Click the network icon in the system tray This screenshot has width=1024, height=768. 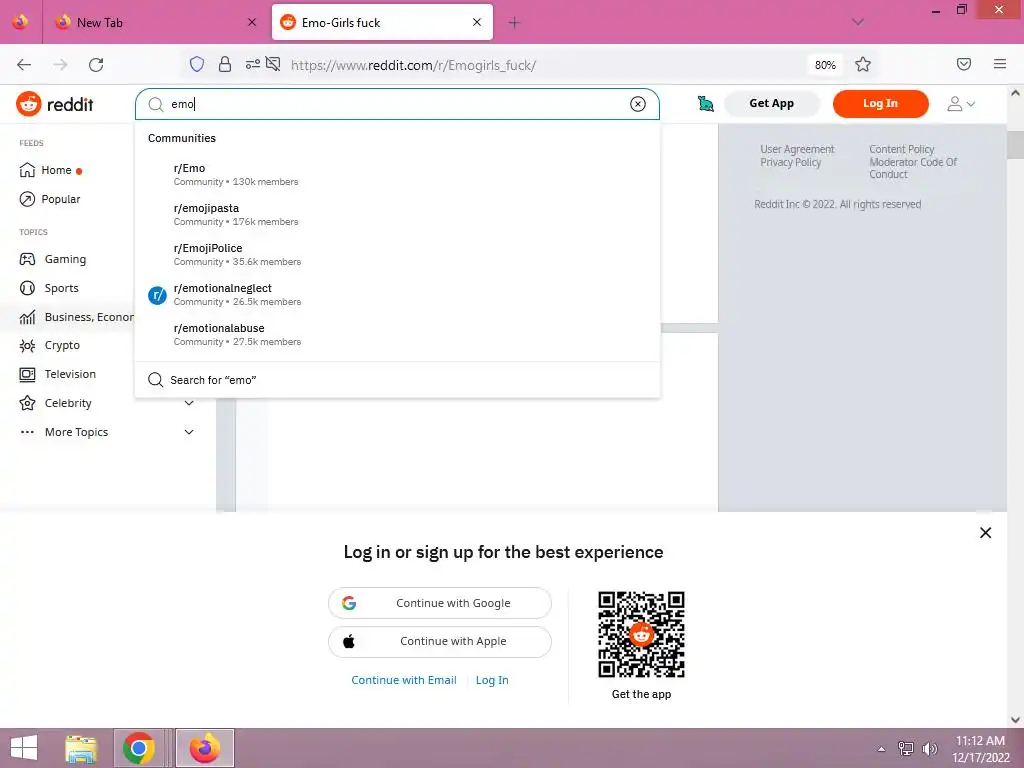(905, 748)
